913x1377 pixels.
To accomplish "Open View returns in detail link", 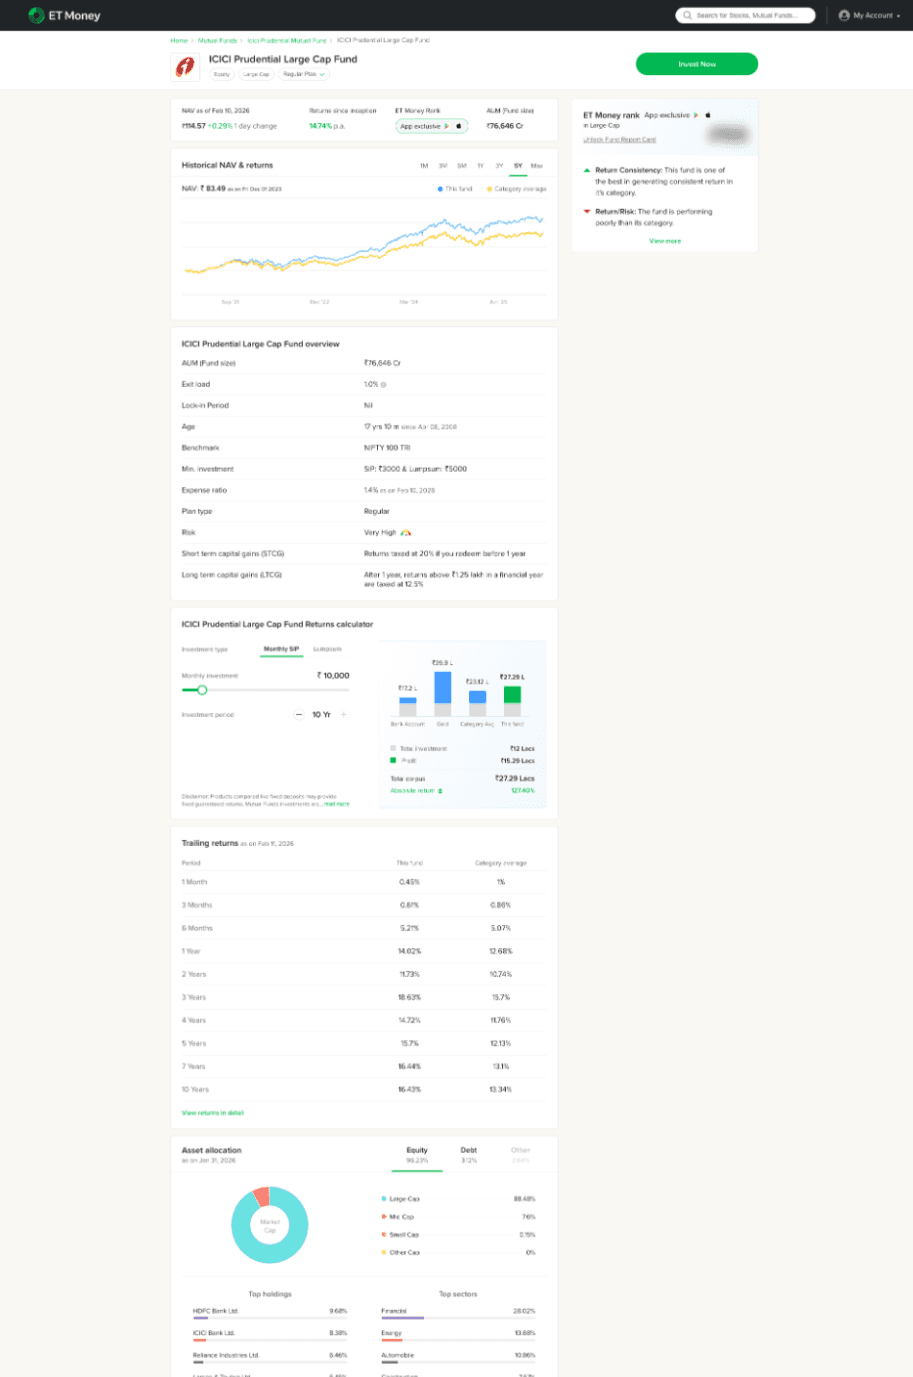I will pos(212,1113).
